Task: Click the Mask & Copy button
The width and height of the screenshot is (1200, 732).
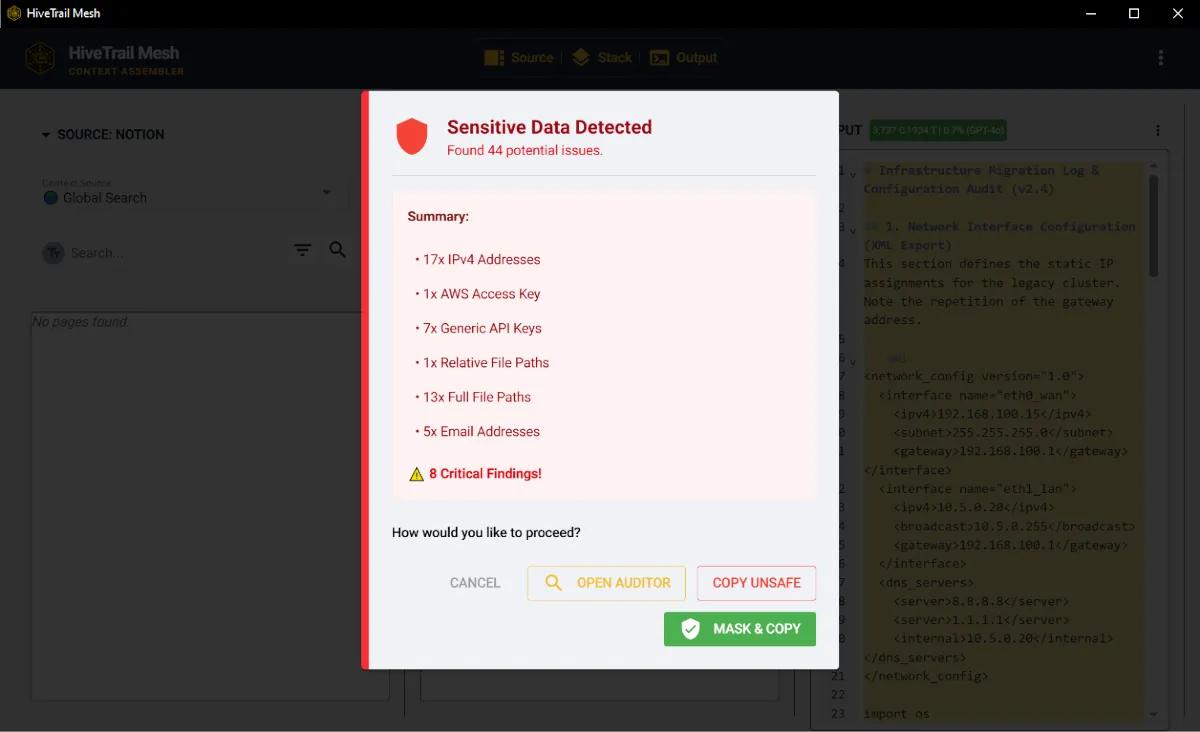Action: (x=740, y=629)
